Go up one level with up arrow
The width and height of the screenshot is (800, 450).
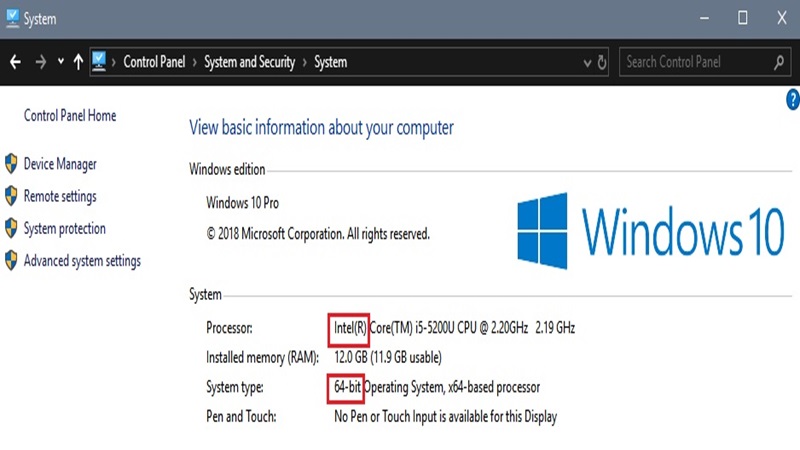[x=78, y=62]
